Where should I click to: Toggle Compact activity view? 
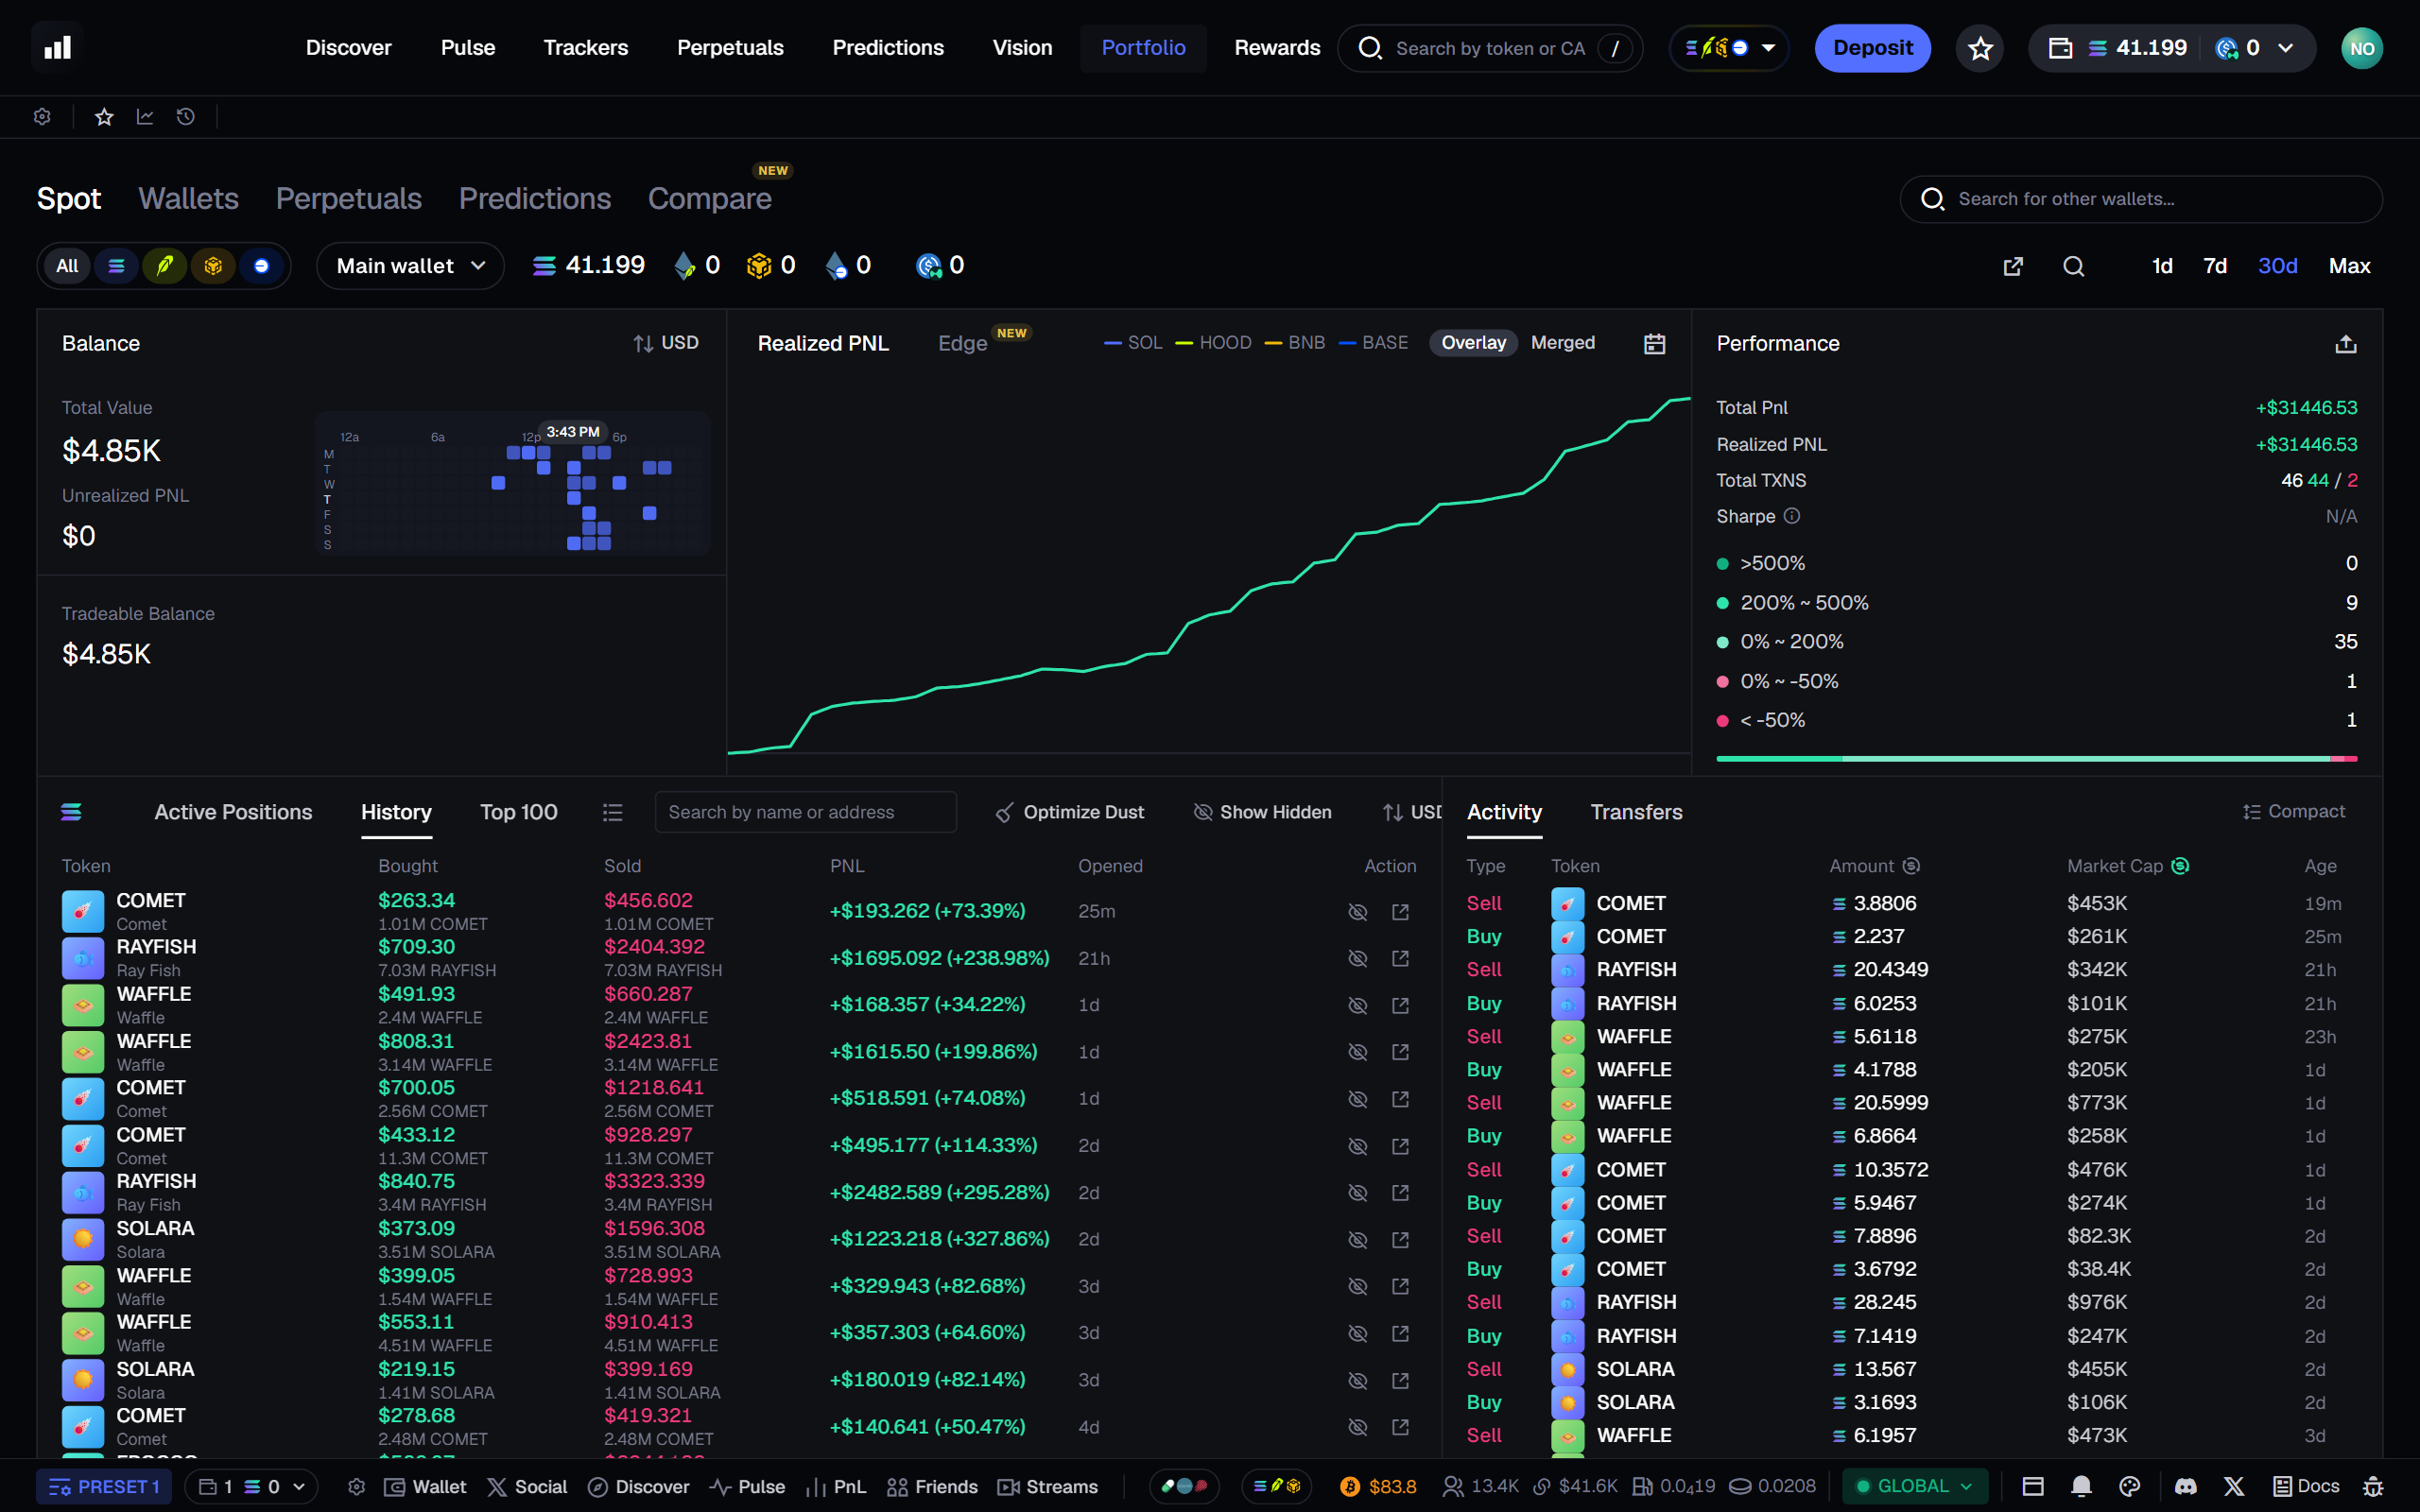coord(2294,811)
